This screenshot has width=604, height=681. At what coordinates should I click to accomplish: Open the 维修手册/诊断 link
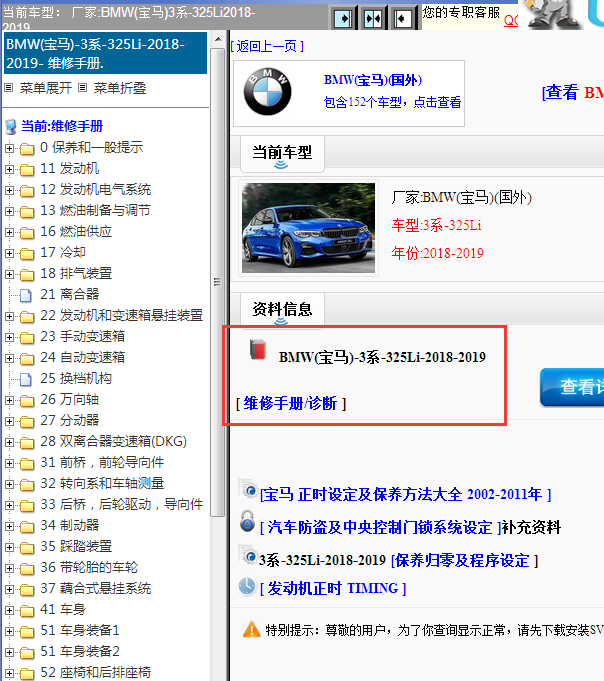(x=290, y=403)
